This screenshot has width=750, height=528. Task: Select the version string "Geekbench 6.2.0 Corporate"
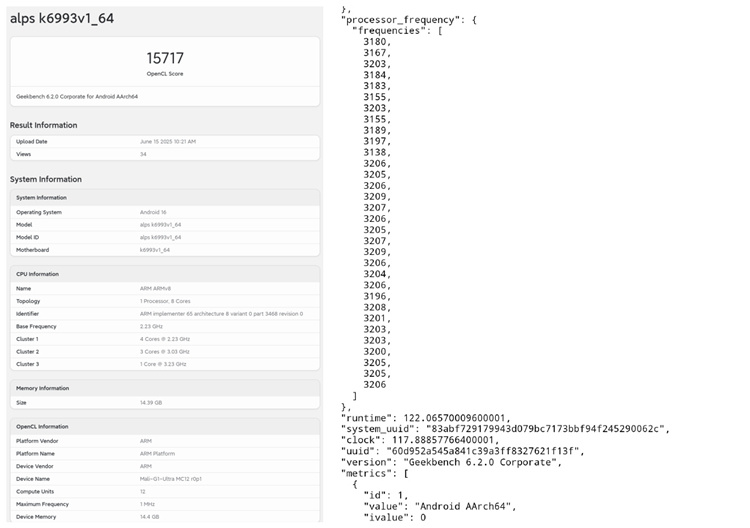pos(480,462)
